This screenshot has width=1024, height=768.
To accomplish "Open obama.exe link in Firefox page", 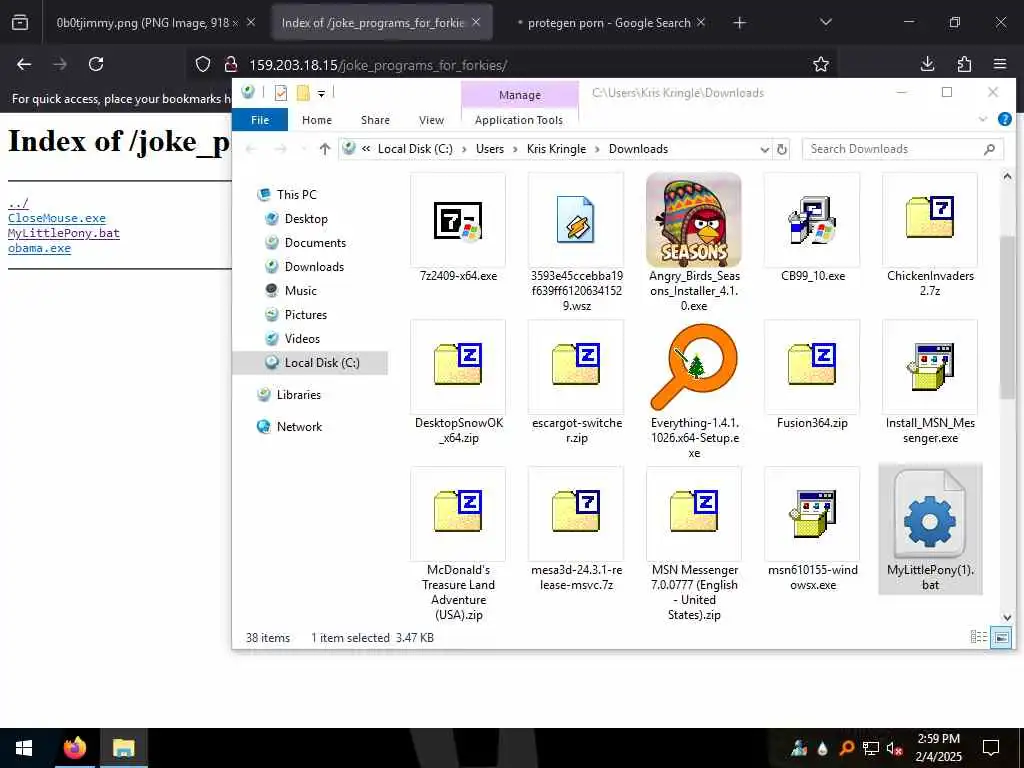I will click(39, 248).
